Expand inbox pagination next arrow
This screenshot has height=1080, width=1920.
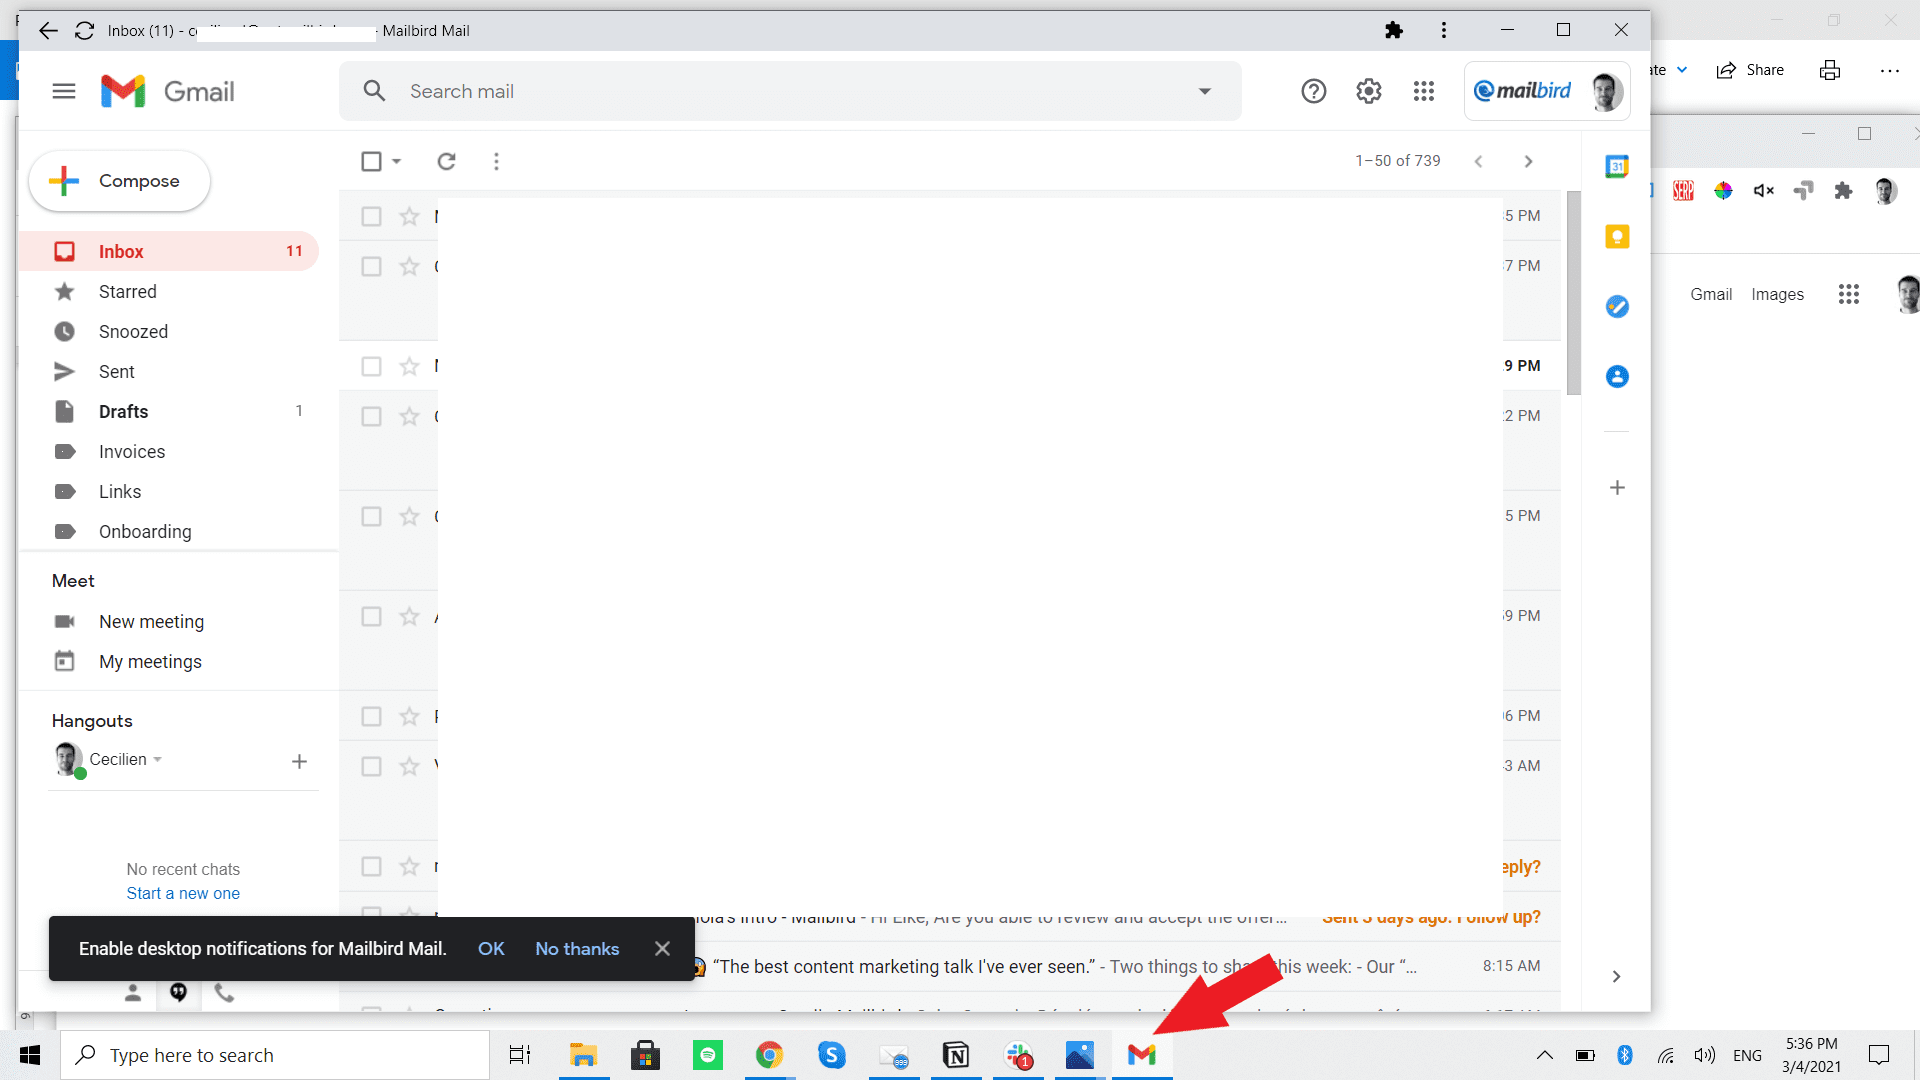pos(1528,161)
